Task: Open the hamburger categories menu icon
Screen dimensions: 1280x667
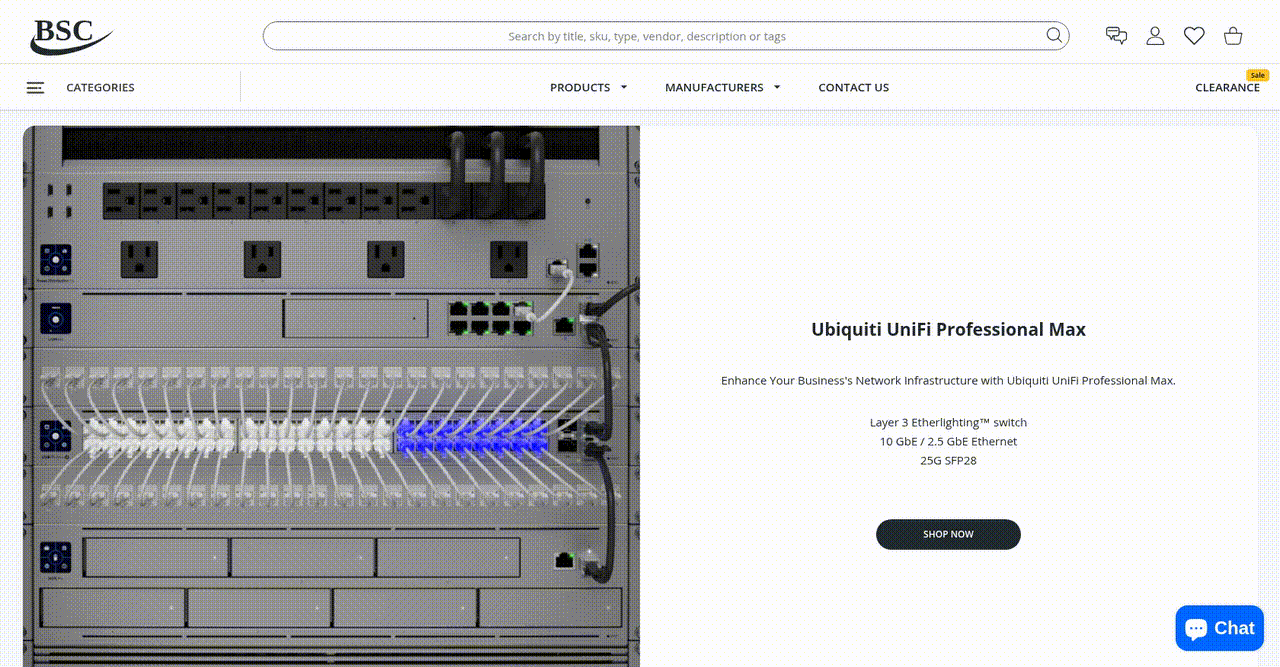Action: pos(35,88)
